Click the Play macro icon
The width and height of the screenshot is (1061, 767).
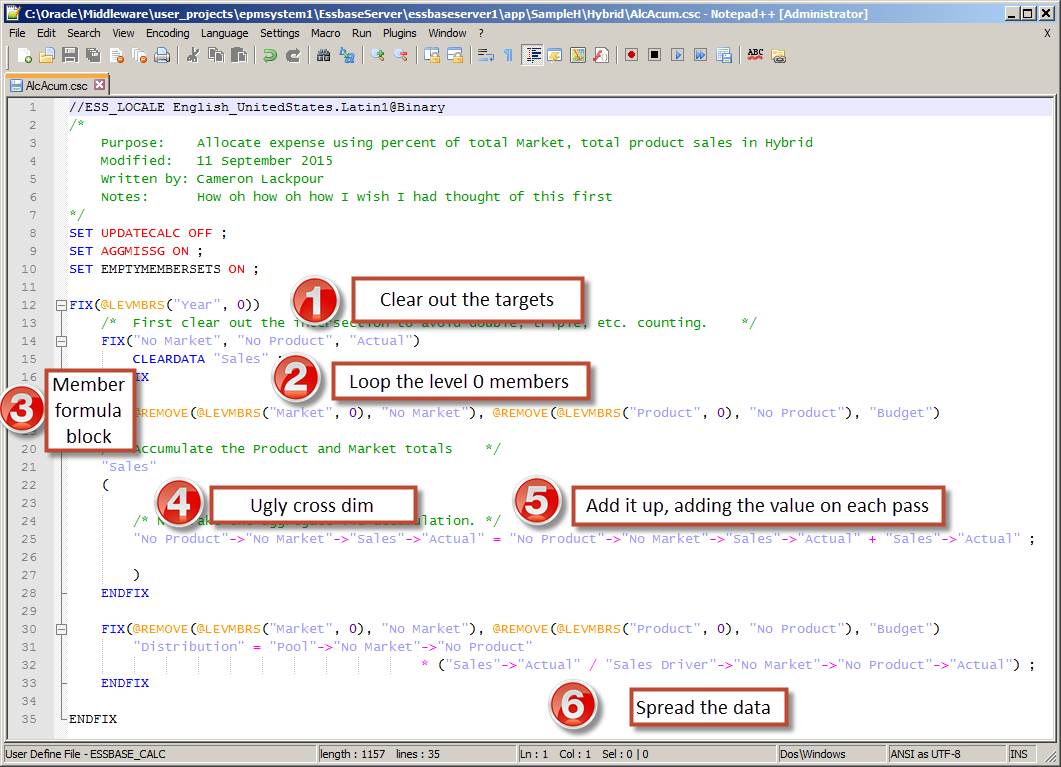point(677,55)
